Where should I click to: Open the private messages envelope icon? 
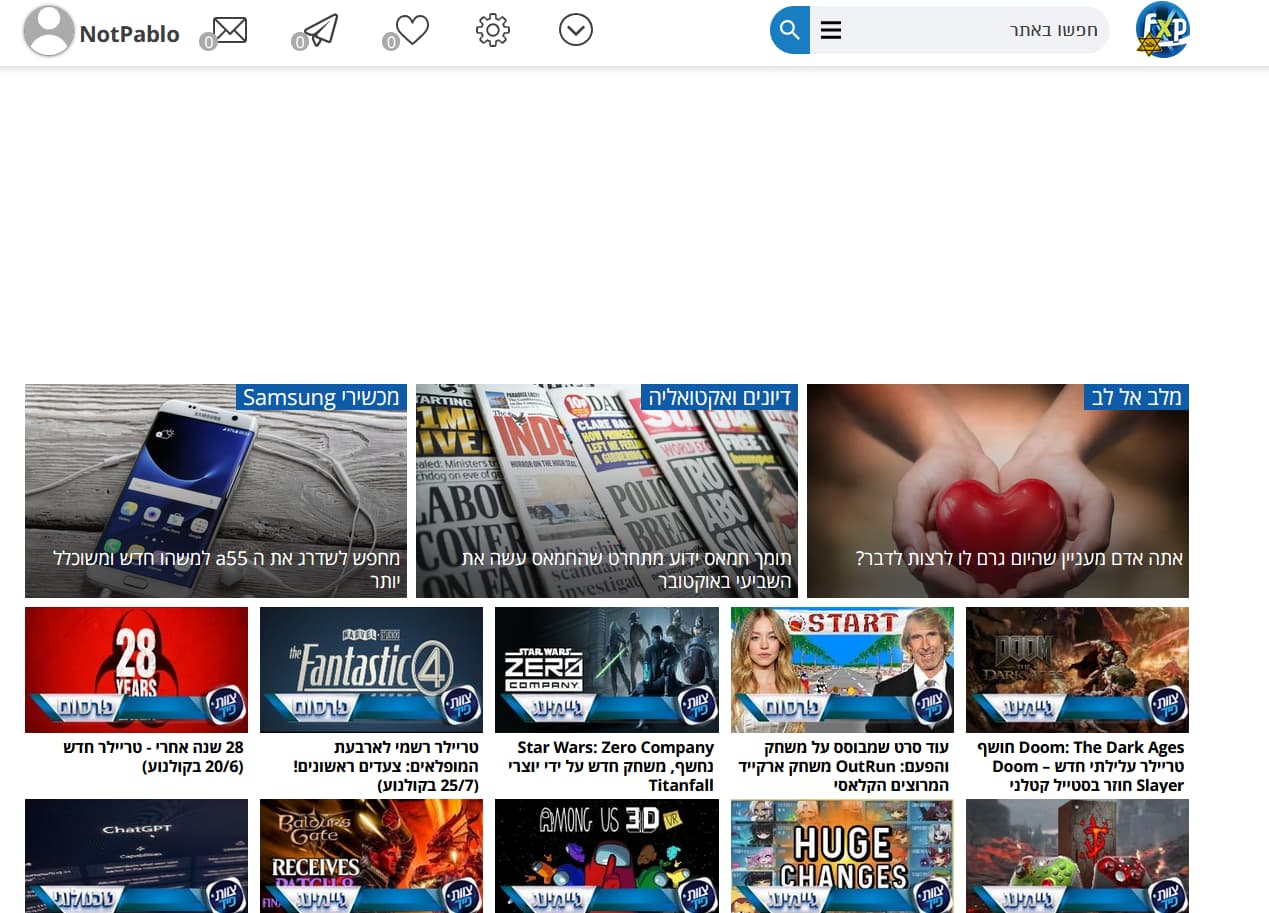coord(229,31)
